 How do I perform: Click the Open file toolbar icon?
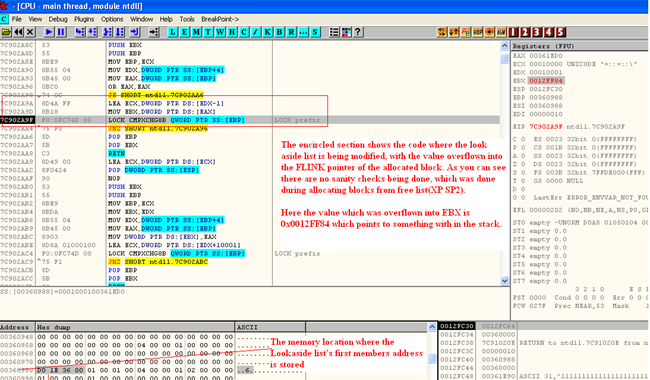click(6, 32)
